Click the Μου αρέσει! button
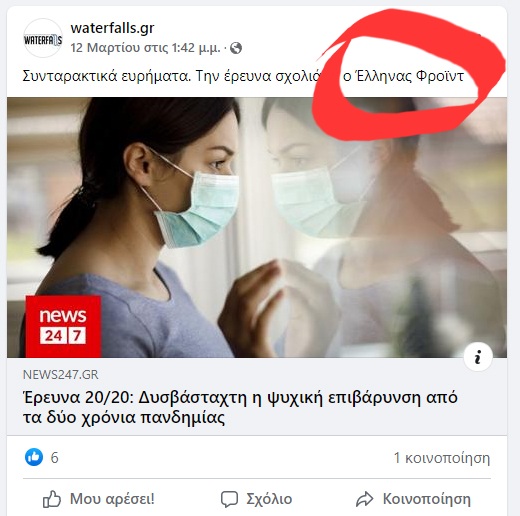 coord(99,499)
